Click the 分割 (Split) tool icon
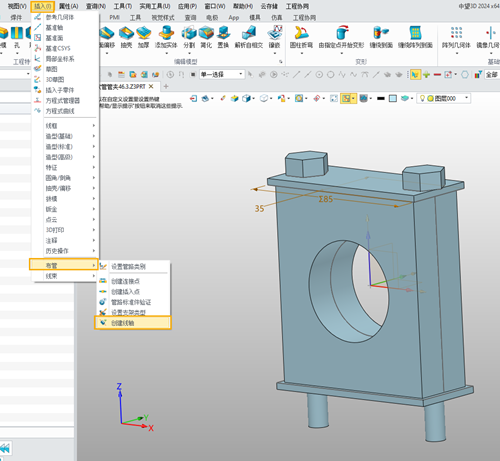 pos(189,33)
